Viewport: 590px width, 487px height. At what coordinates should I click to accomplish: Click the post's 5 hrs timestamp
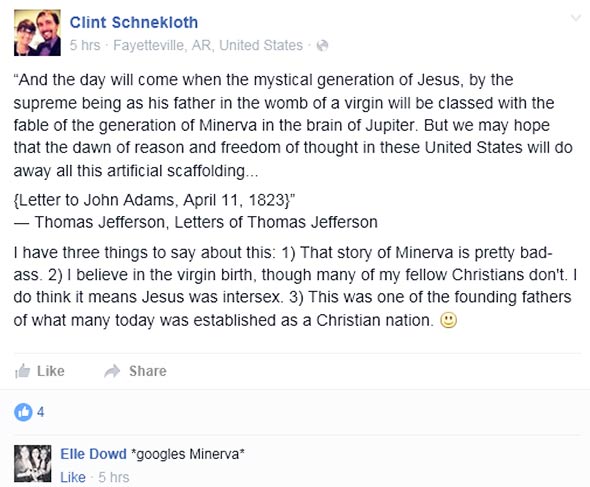tap(85, 45)
